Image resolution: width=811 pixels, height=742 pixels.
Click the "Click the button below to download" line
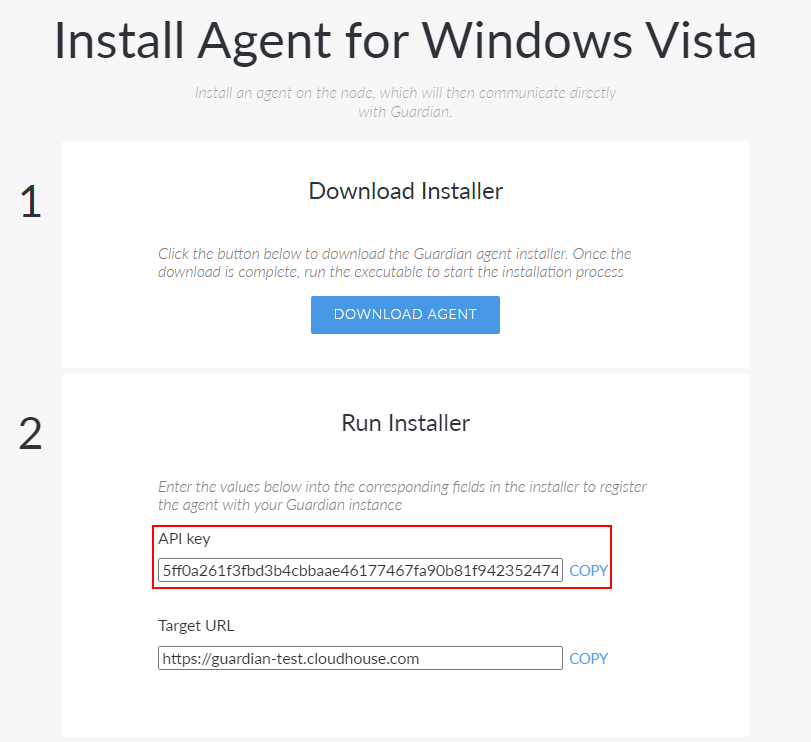click(394, 254)
